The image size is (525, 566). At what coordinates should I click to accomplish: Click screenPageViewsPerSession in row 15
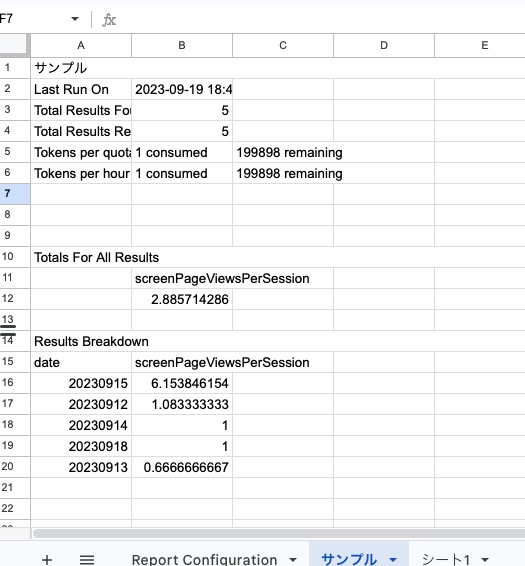[222, 362]
